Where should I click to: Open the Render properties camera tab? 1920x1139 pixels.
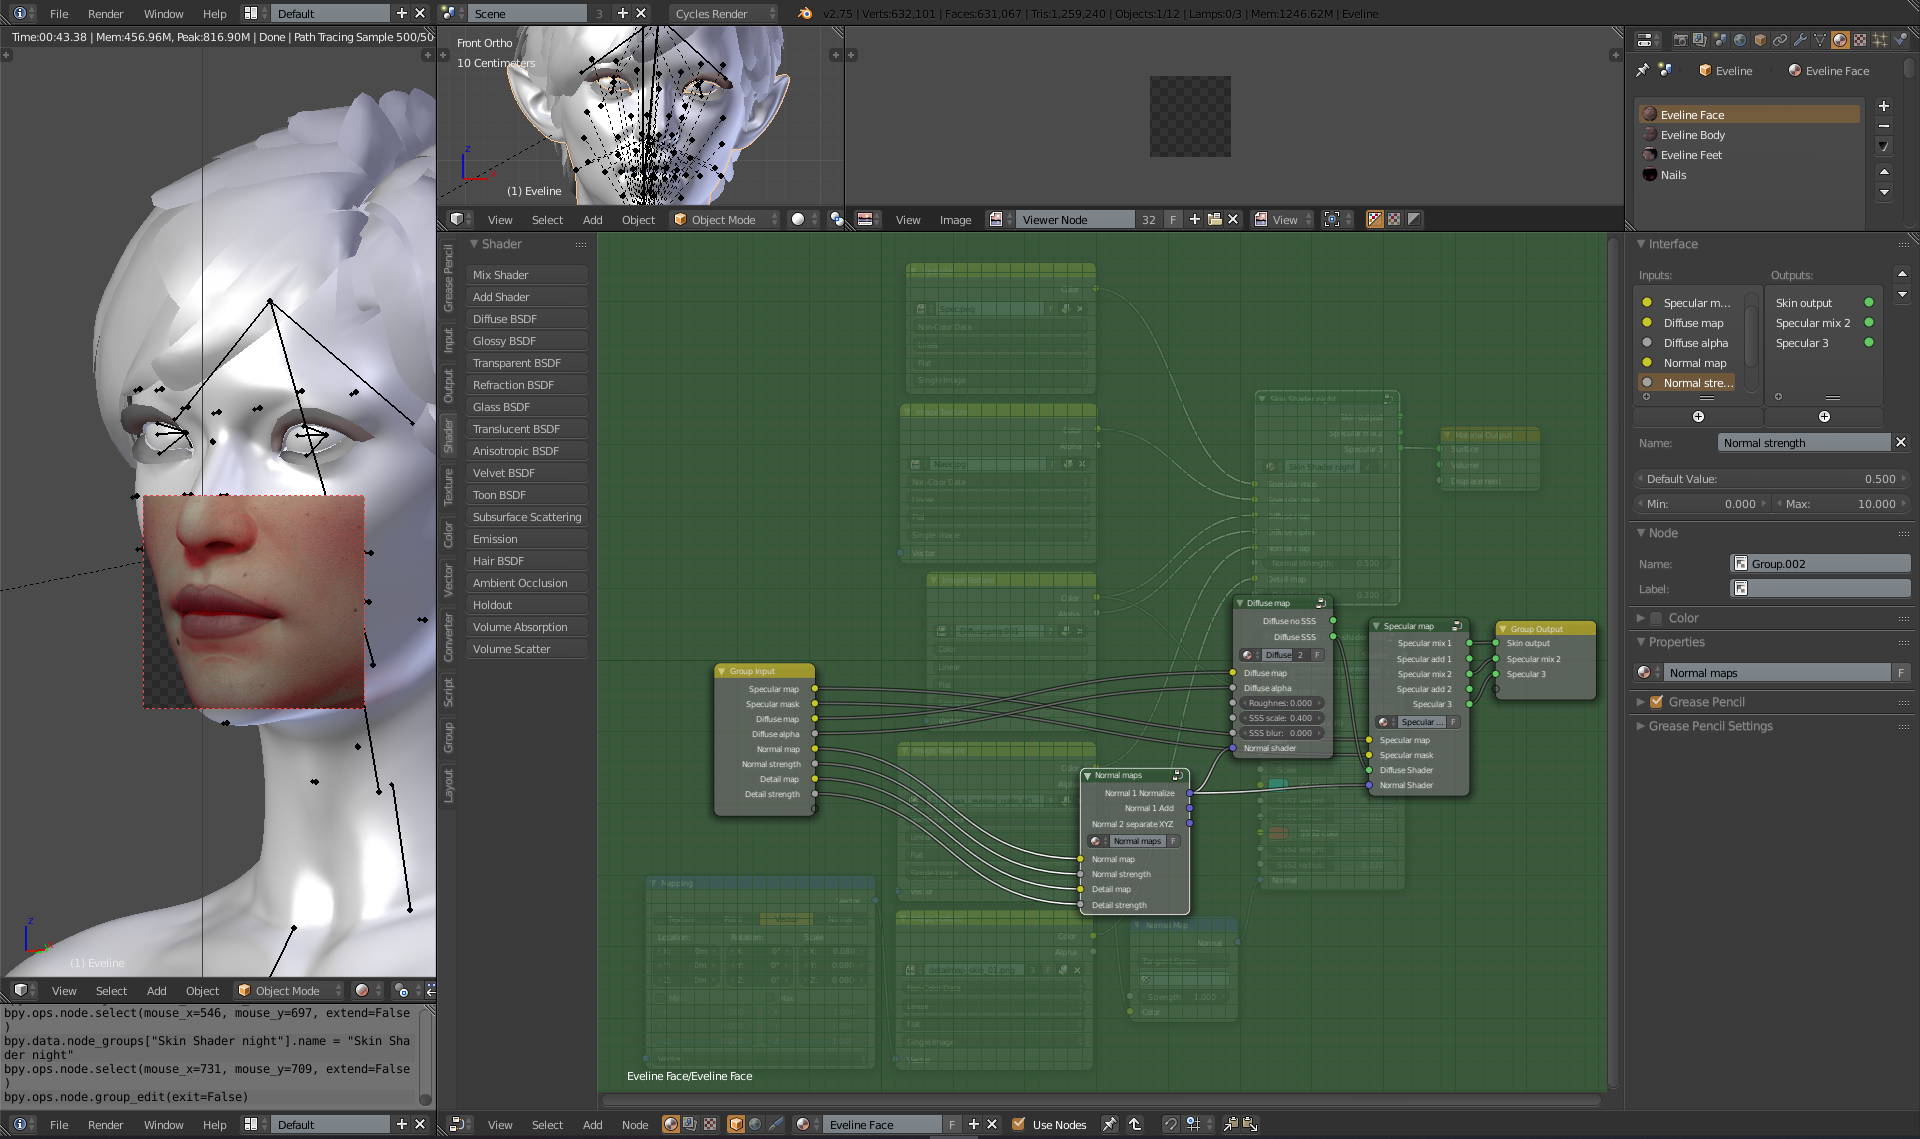tap(1680, 40)
